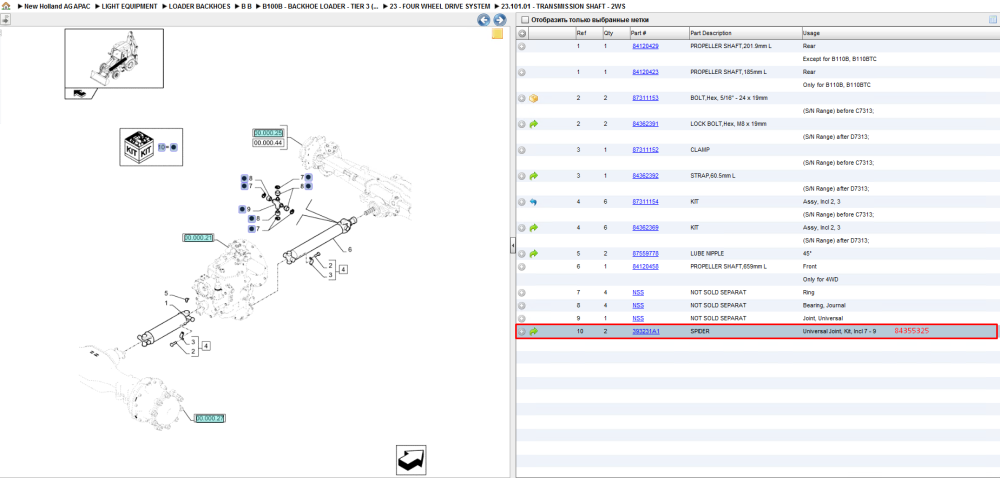Click the green arrow on the SPIDER row

(x=534, y=331)
